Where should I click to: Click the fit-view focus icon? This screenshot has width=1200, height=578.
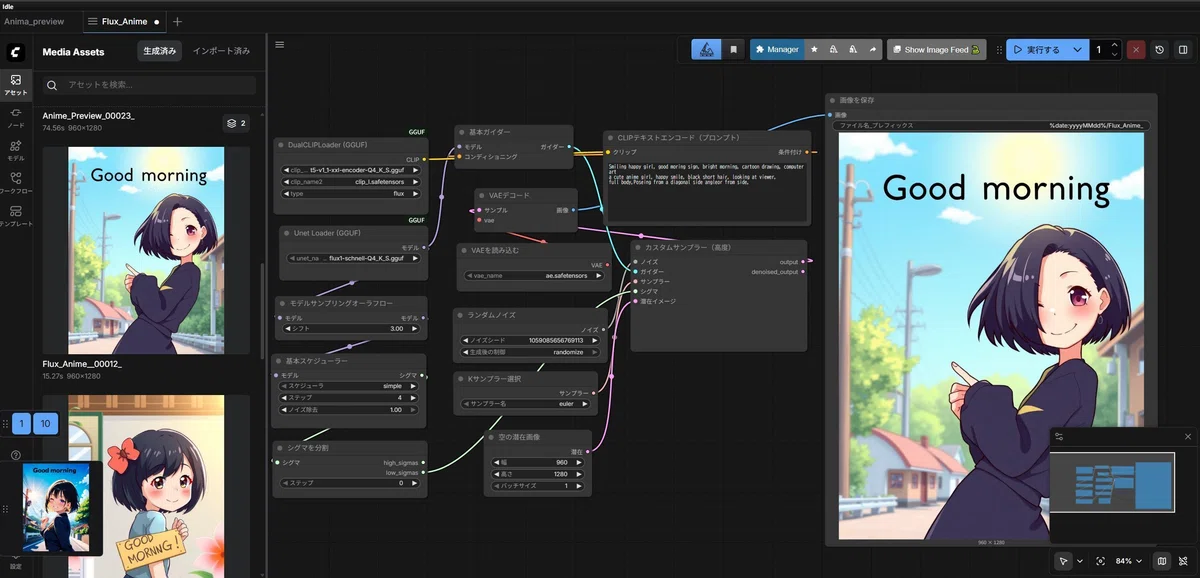pyautogui.click(x=1100, y=561)
